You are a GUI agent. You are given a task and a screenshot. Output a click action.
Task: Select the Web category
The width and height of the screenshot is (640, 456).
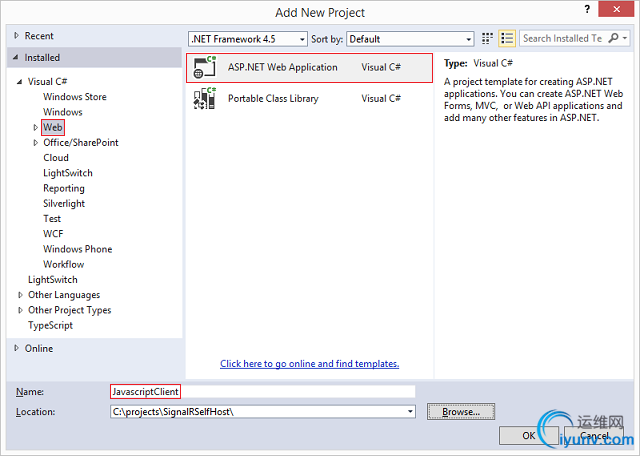tap(53, 127)
